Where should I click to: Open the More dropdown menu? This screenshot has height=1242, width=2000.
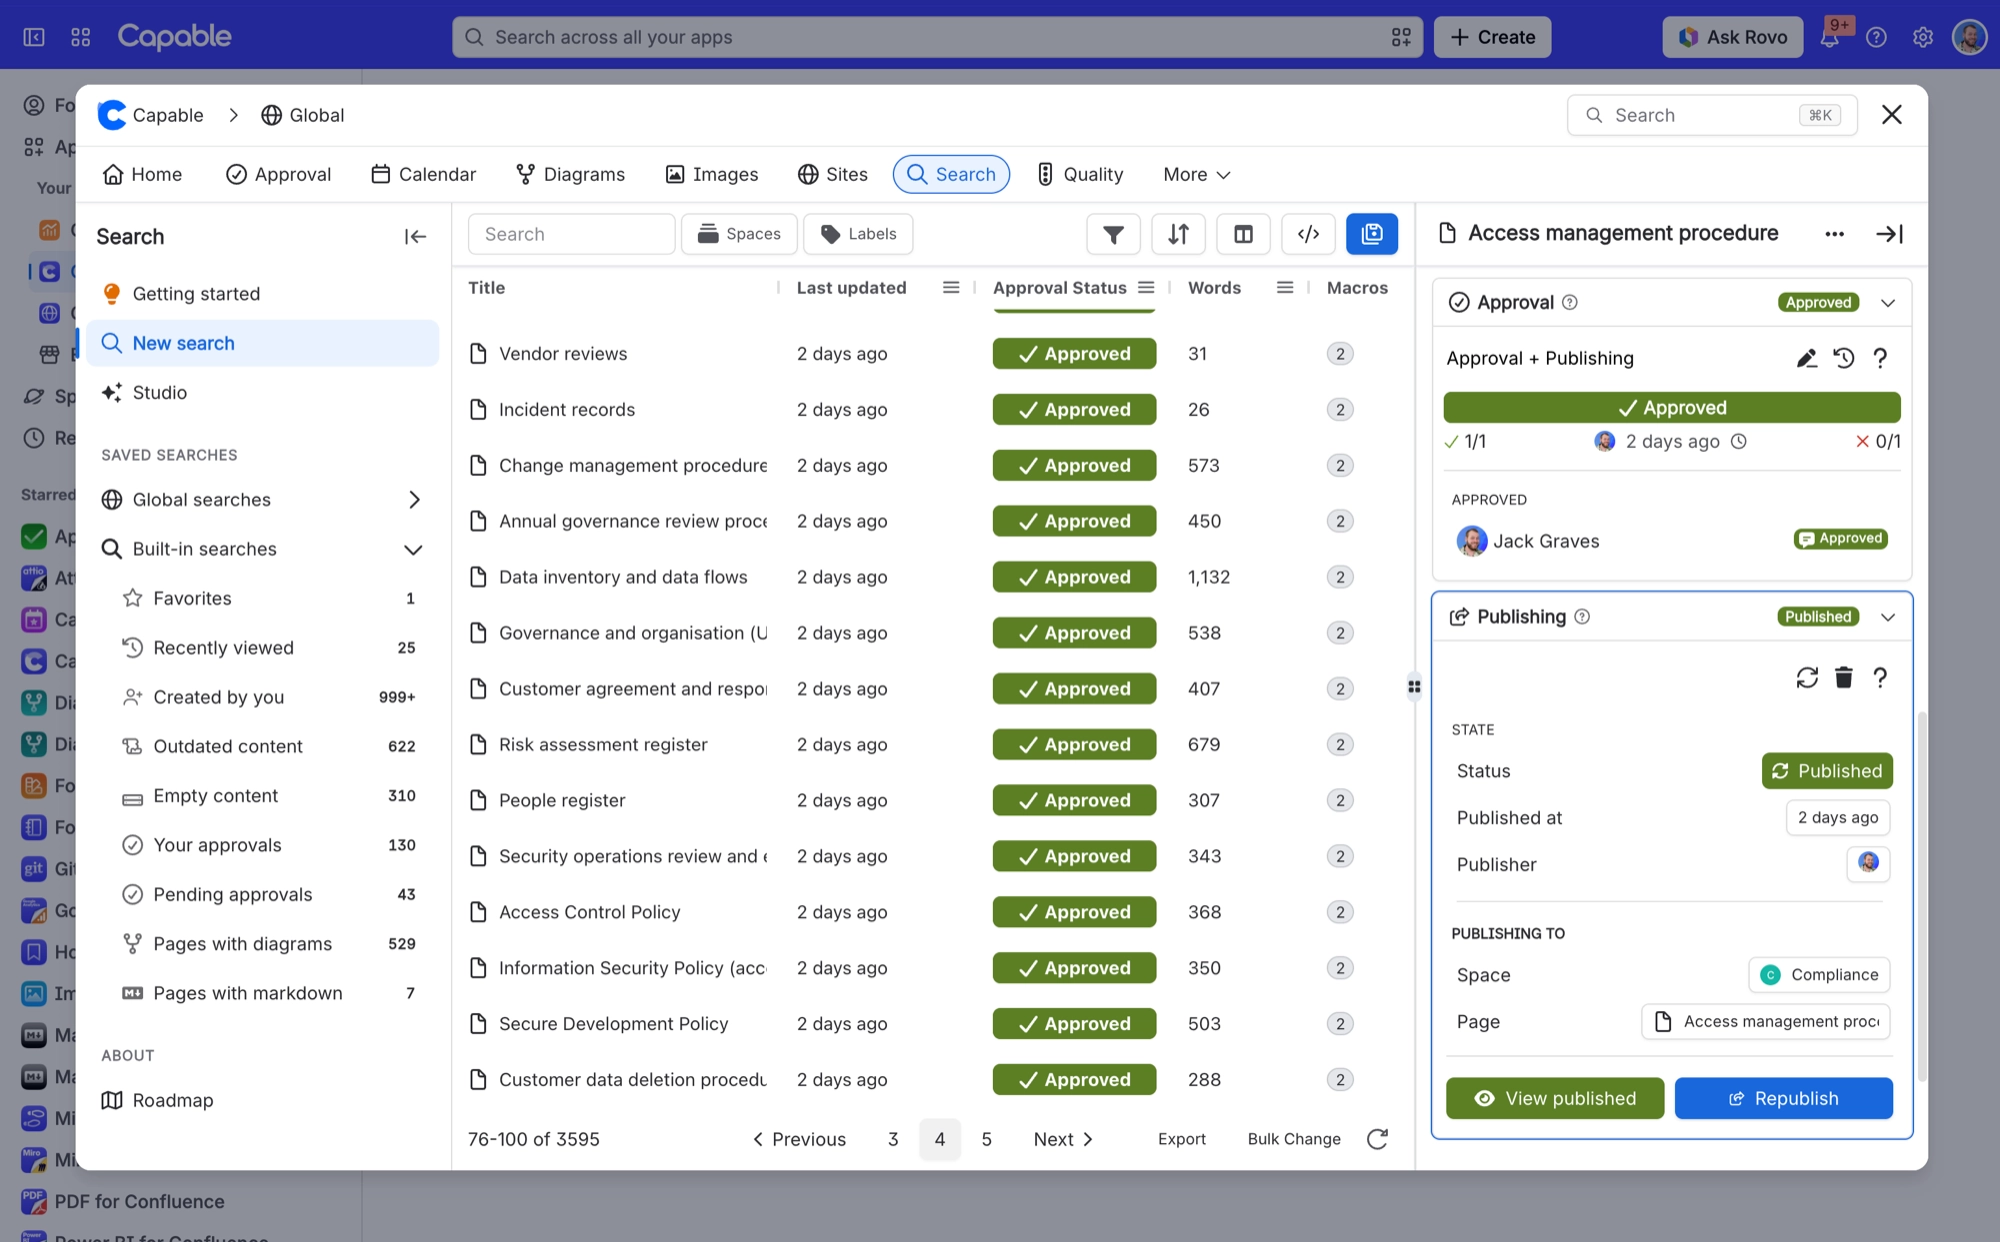[1196, 174]
